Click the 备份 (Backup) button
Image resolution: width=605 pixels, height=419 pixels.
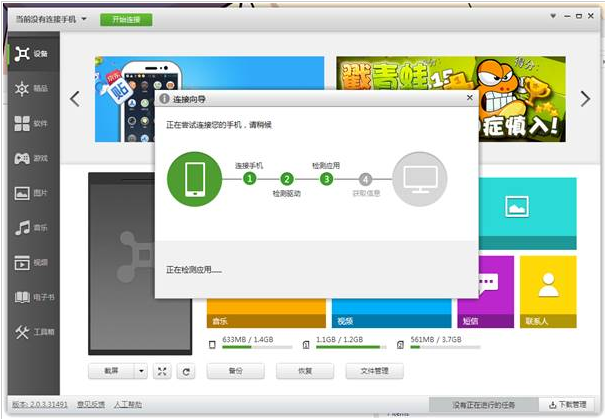[x=235, y=371]
